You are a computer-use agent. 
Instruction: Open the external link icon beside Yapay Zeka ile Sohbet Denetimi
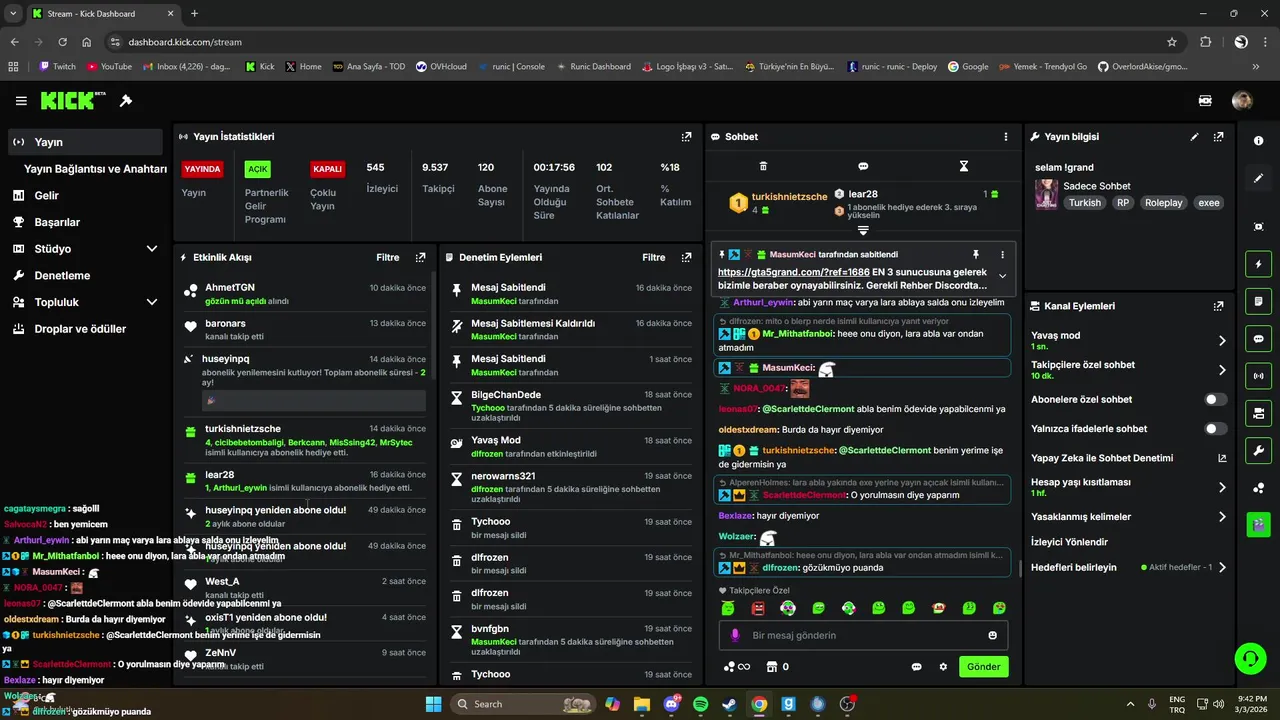click(x=1221, y=458)
